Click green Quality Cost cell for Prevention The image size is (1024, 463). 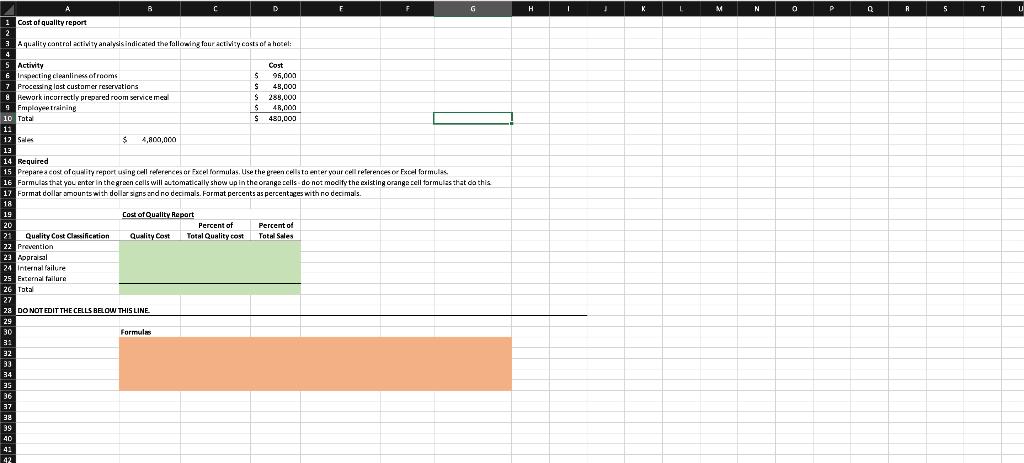click(150, 246)
